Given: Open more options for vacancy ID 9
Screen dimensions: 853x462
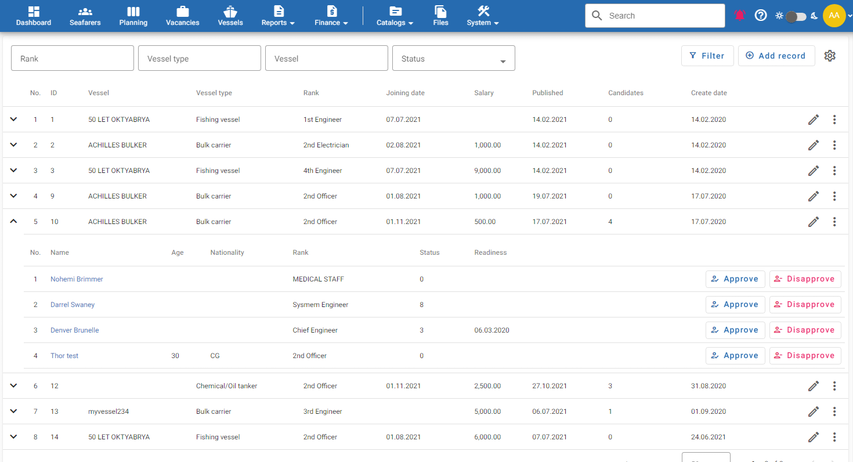Looking at the screenshot, I should (x=834, y=197).
